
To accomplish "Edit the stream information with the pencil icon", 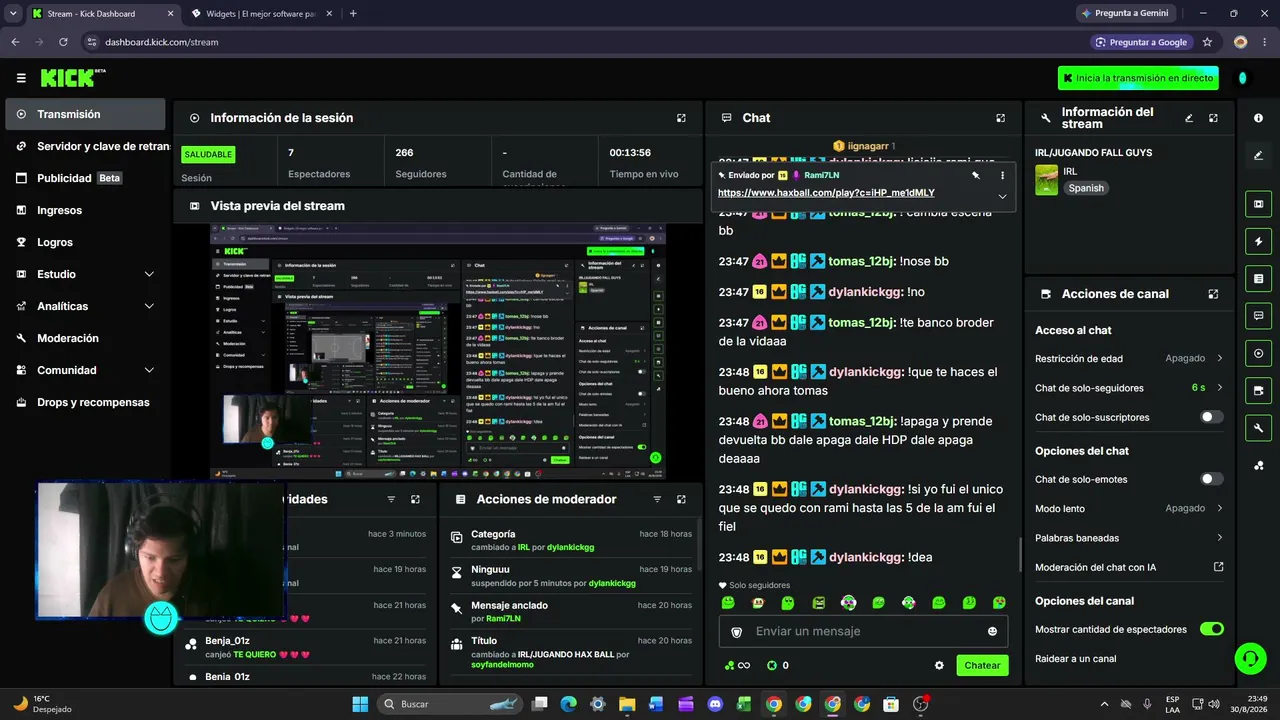I will click(1189, 118).
